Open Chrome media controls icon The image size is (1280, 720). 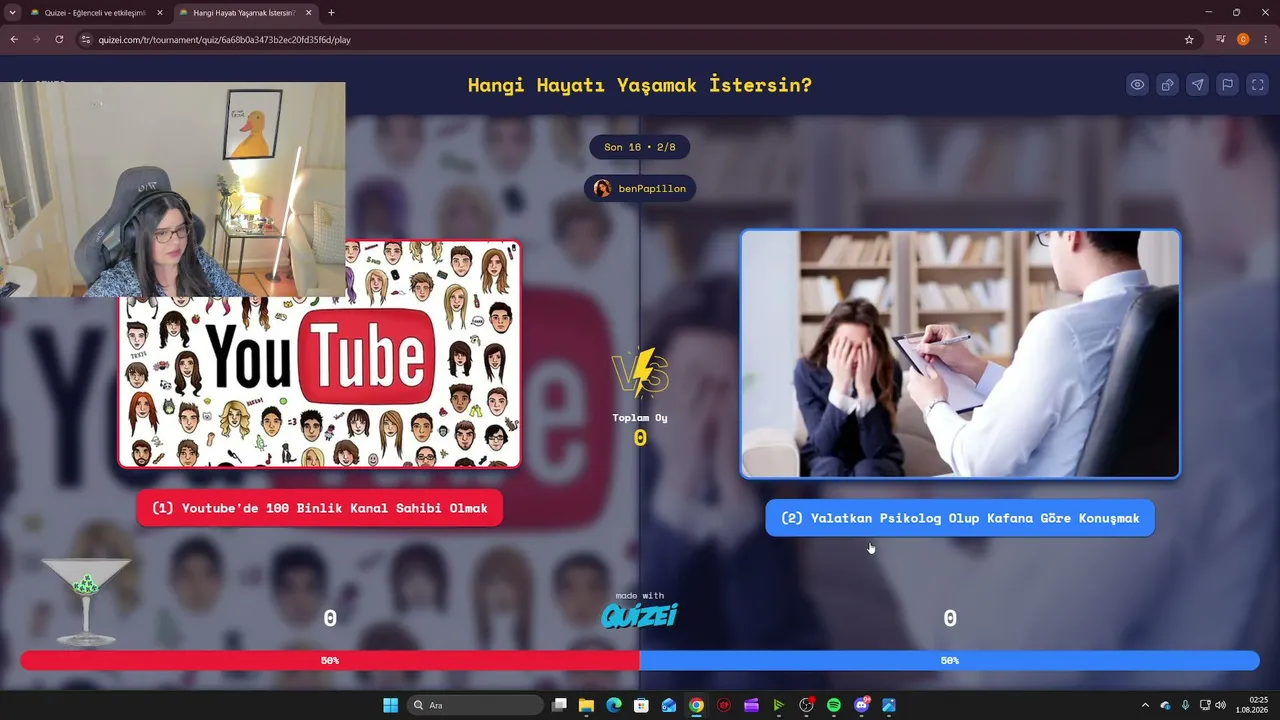[x=1221, y=40]
